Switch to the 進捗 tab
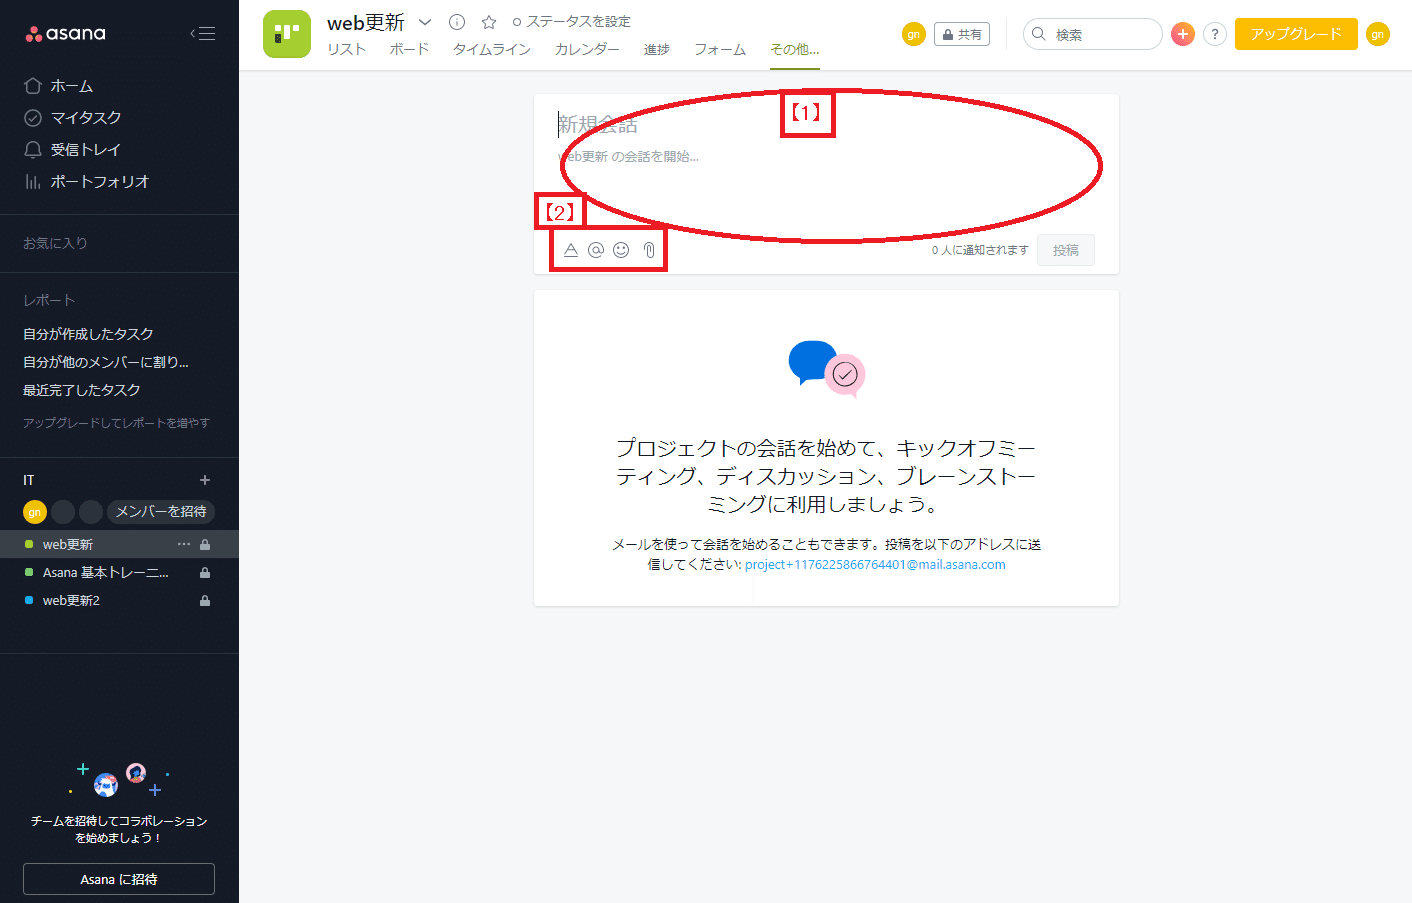The width and height of the screenshot is (1412, 903). (657, 49)
